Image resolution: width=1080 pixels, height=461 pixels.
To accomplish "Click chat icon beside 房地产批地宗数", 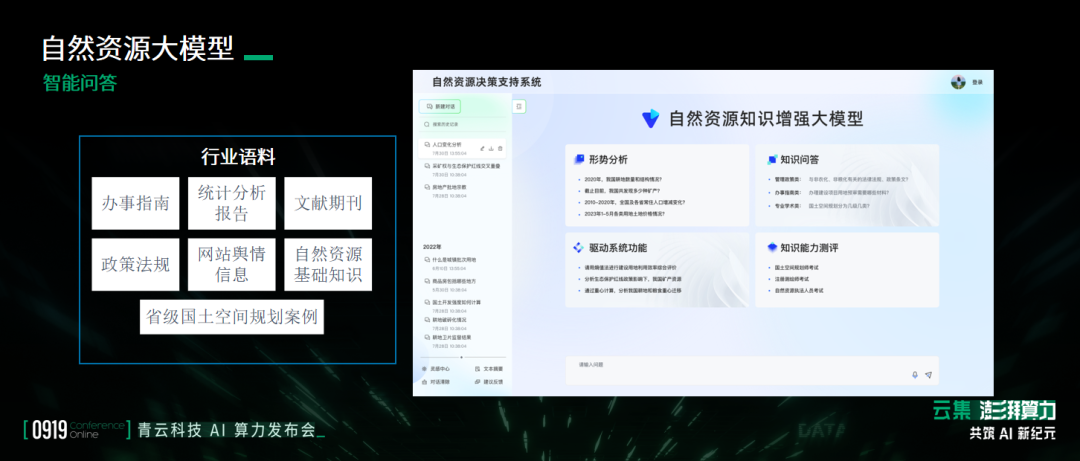I will click(x=427, y=187).
